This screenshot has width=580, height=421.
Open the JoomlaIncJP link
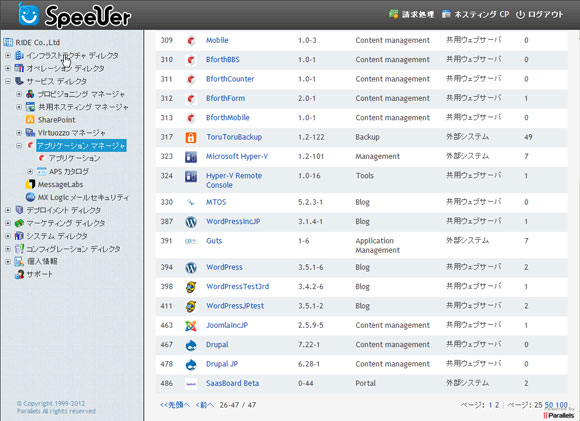click(227, 325)
